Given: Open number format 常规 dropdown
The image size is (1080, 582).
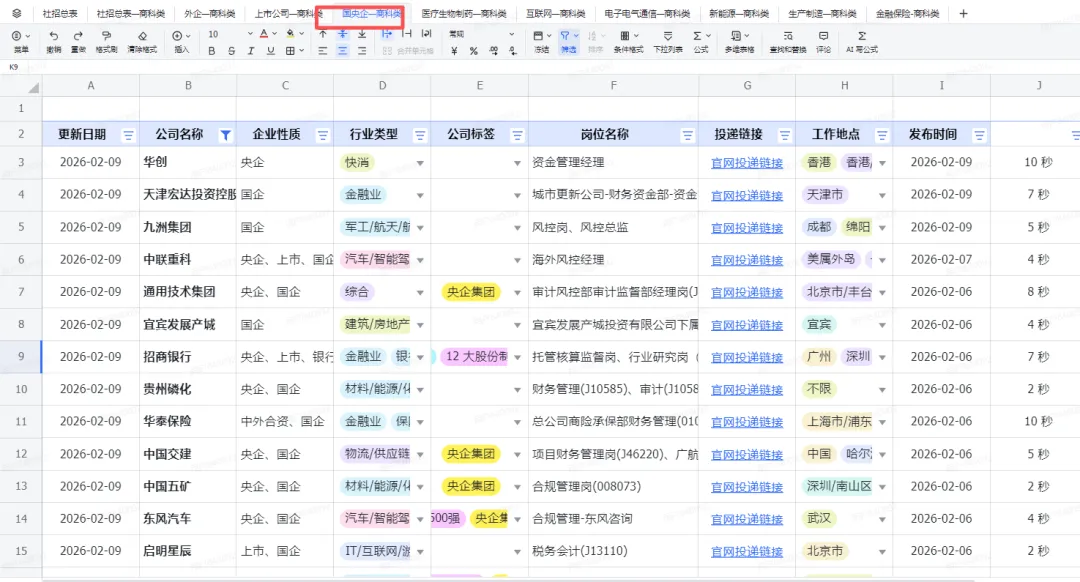Looking at the screenshot, I should [481, 34].
